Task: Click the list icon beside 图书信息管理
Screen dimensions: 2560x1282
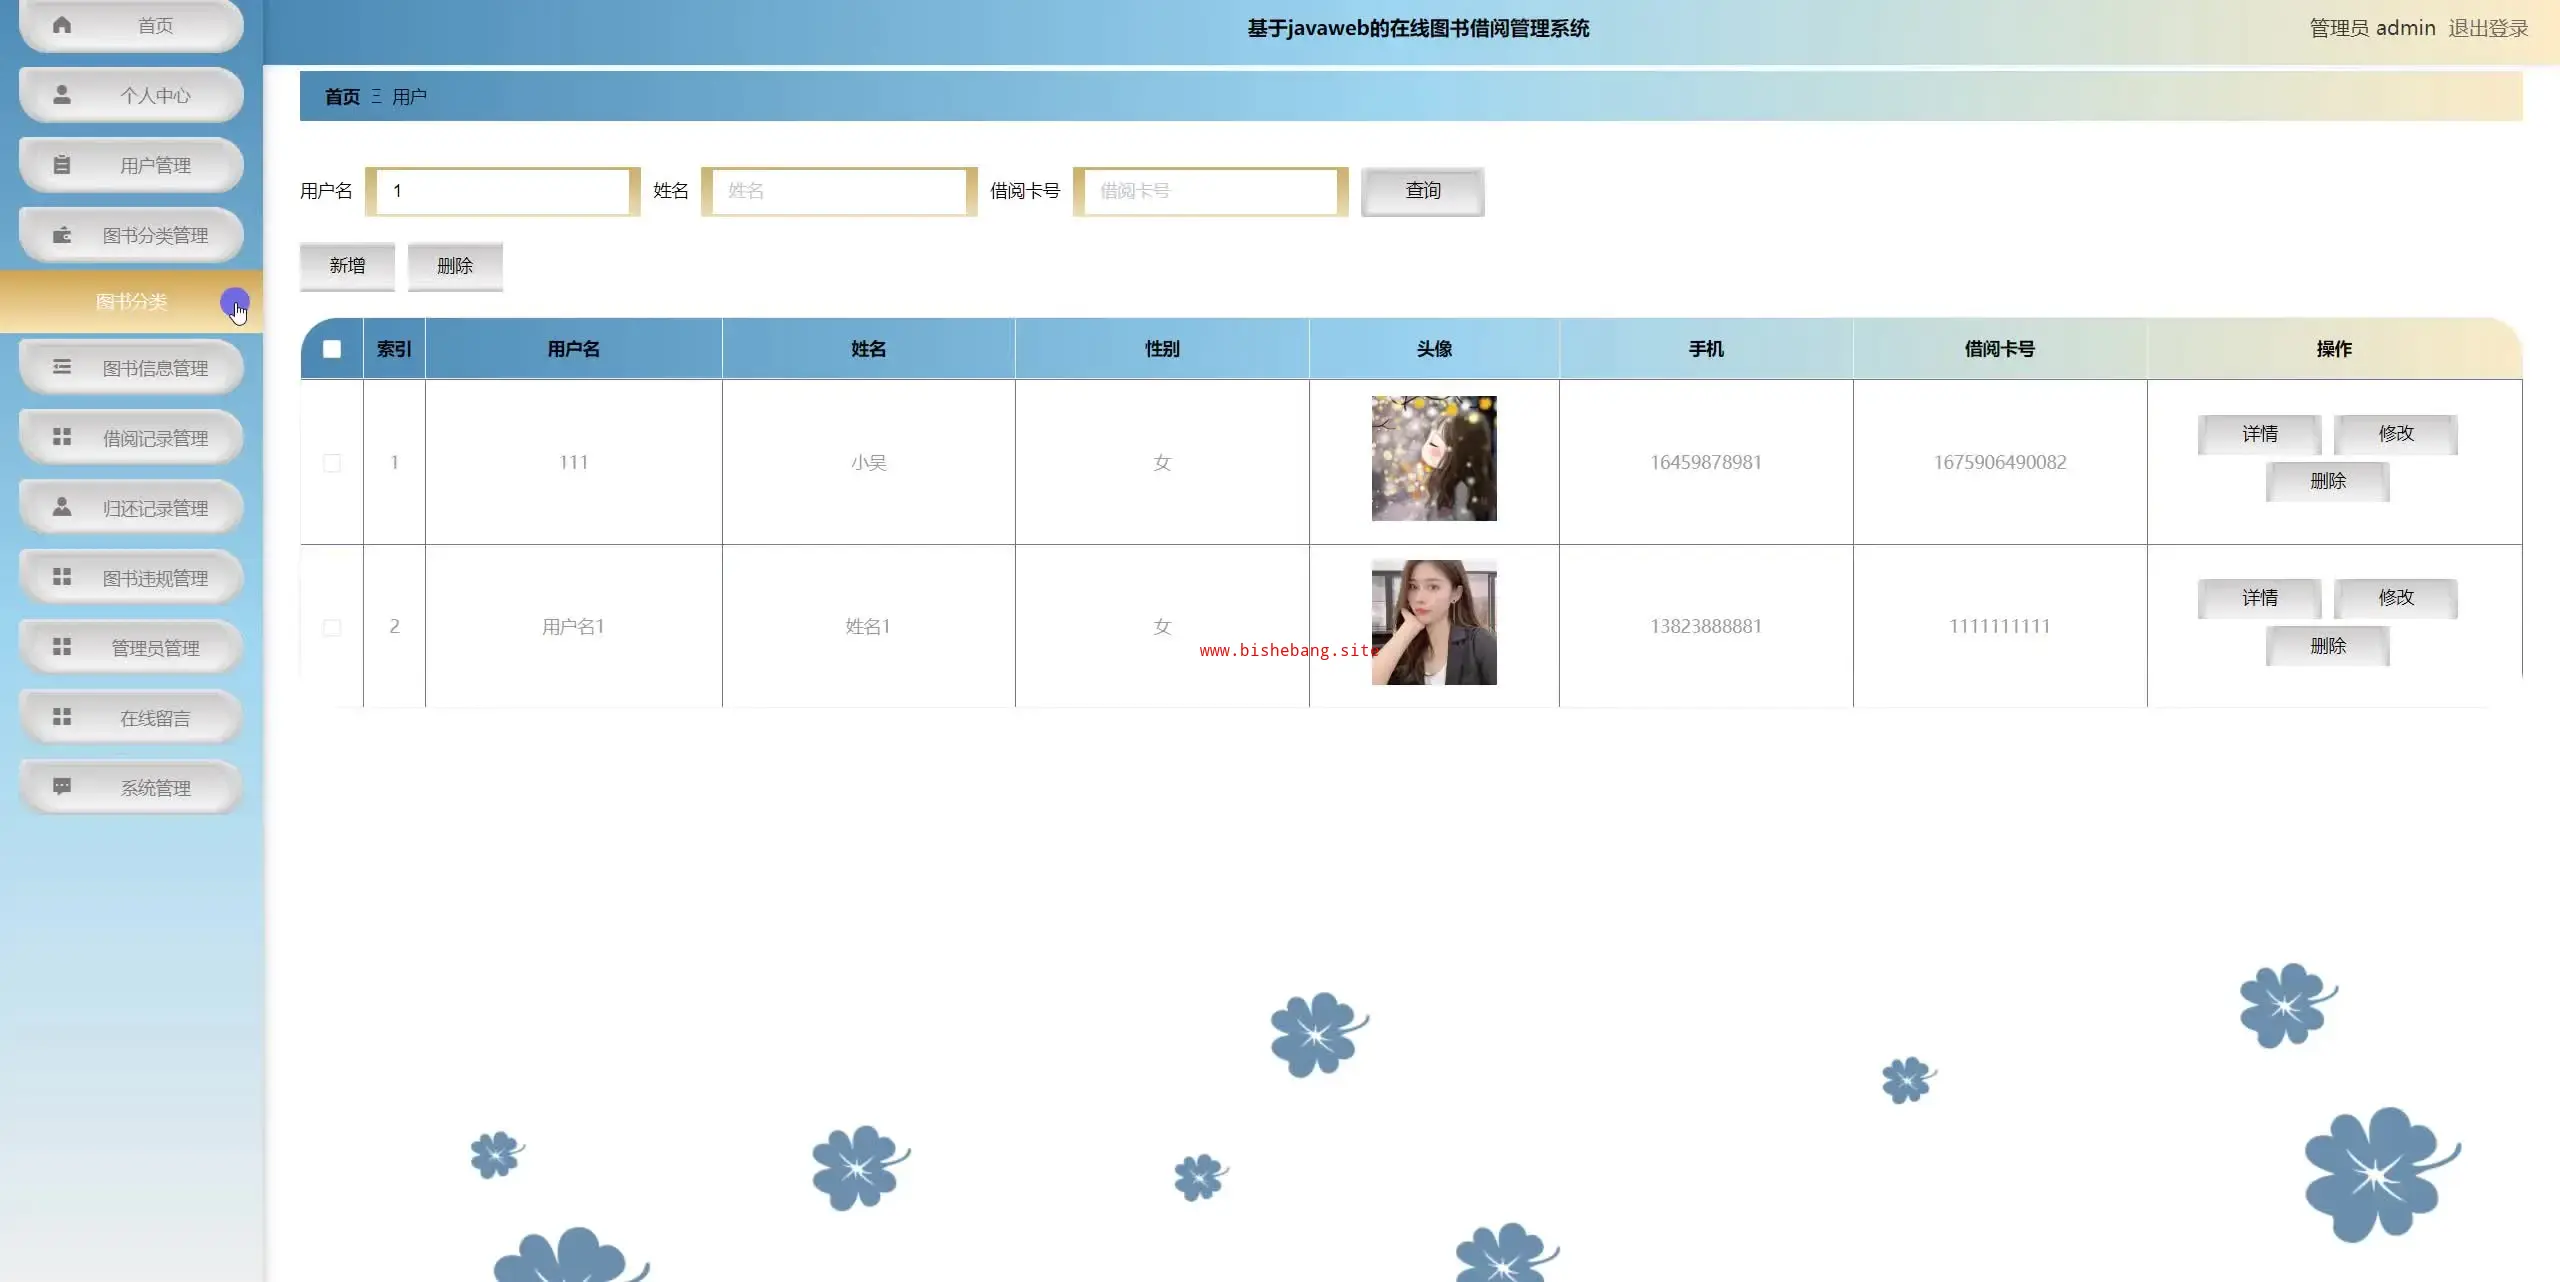Action: [x=62, y=367]
